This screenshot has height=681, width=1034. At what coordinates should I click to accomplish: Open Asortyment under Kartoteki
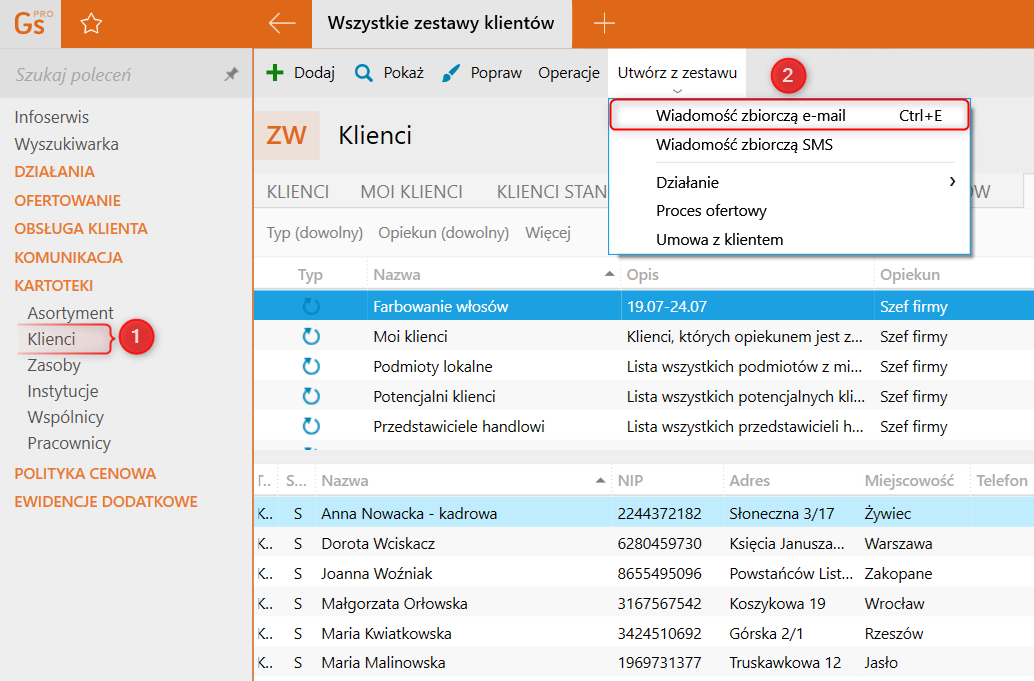coord(71,312)
